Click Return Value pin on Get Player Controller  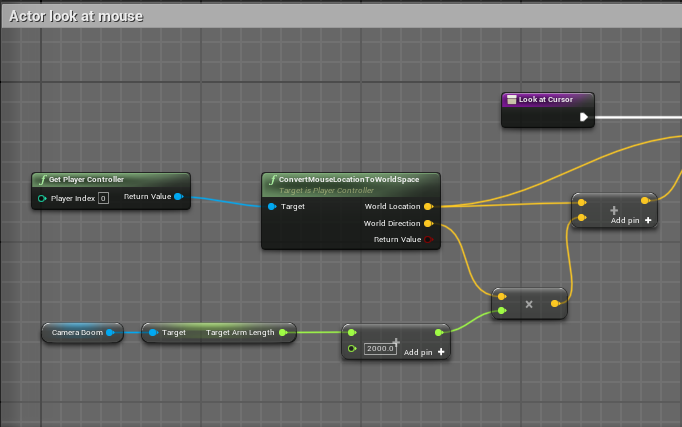(x=178, y=197)
